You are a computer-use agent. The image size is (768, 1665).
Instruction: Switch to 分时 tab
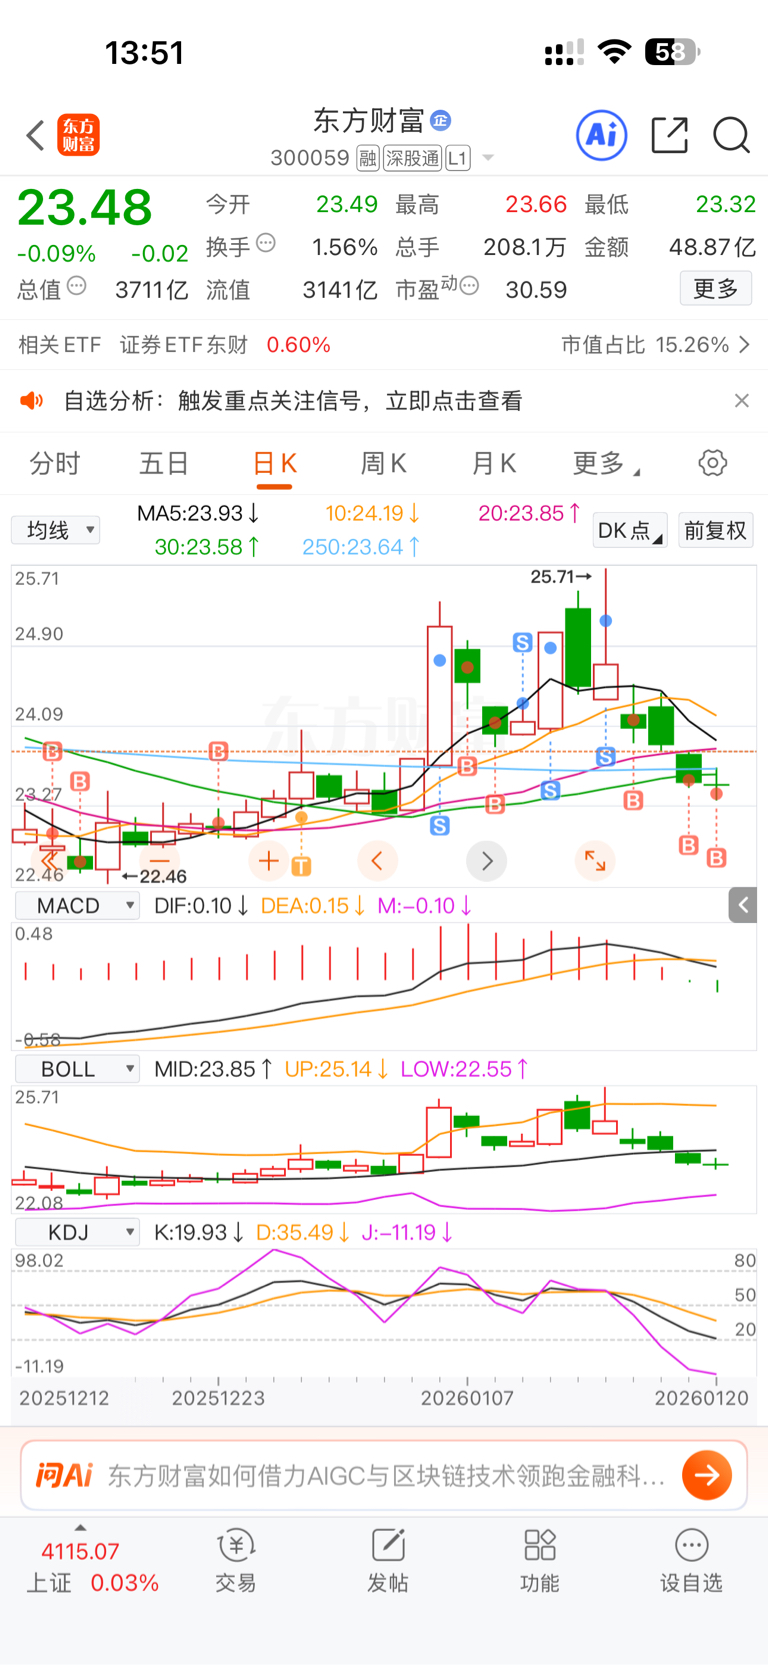pos(55,463)
